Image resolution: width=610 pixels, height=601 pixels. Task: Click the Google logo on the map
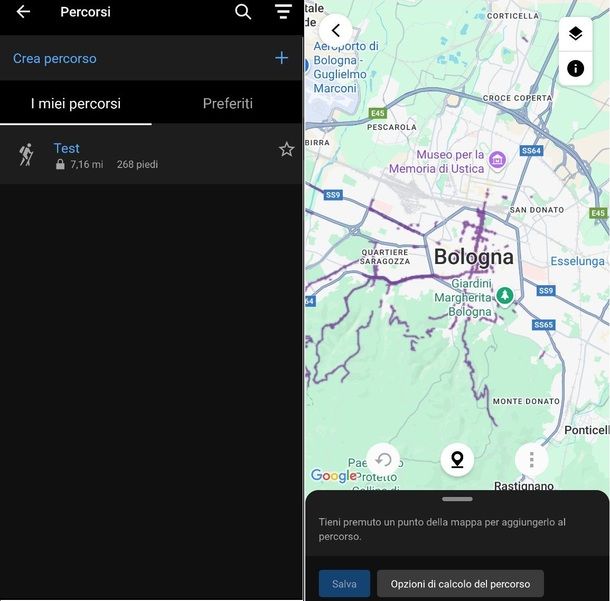pos(333,475)
